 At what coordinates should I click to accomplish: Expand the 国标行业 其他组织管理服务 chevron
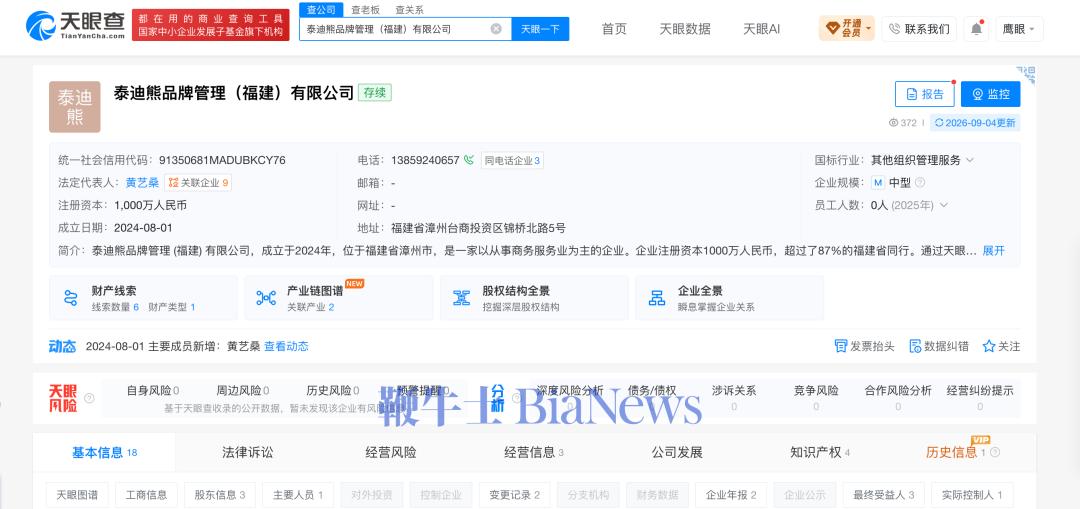click(x=970, y=160)
